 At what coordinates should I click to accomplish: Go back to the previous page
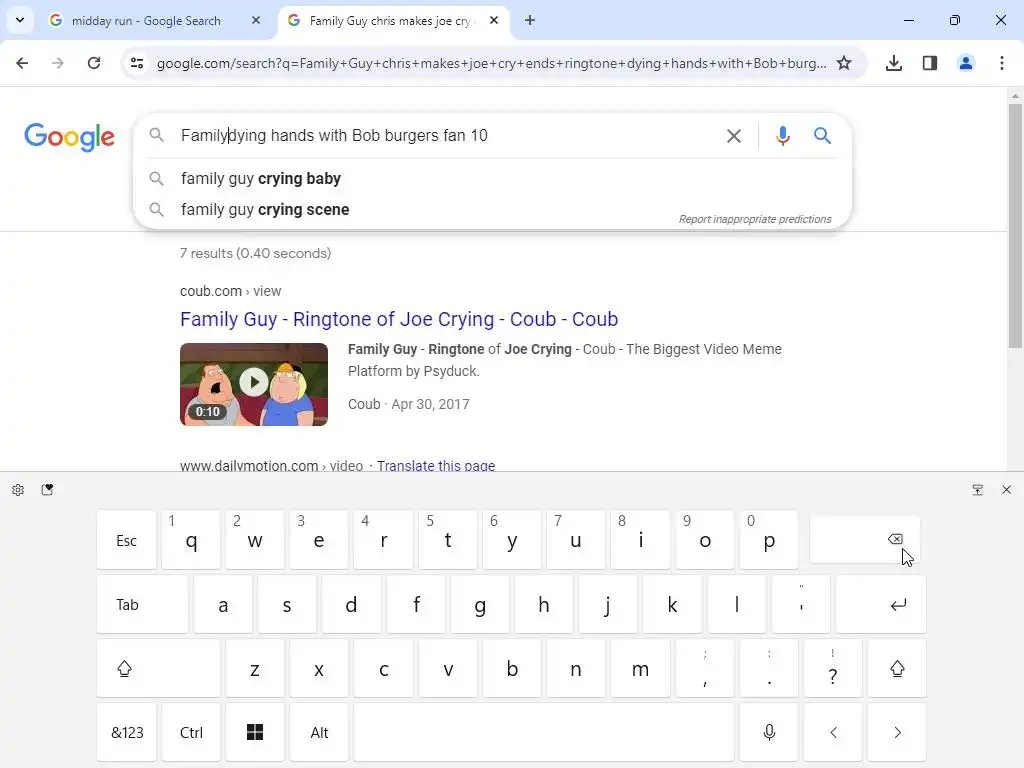point(22,63)
